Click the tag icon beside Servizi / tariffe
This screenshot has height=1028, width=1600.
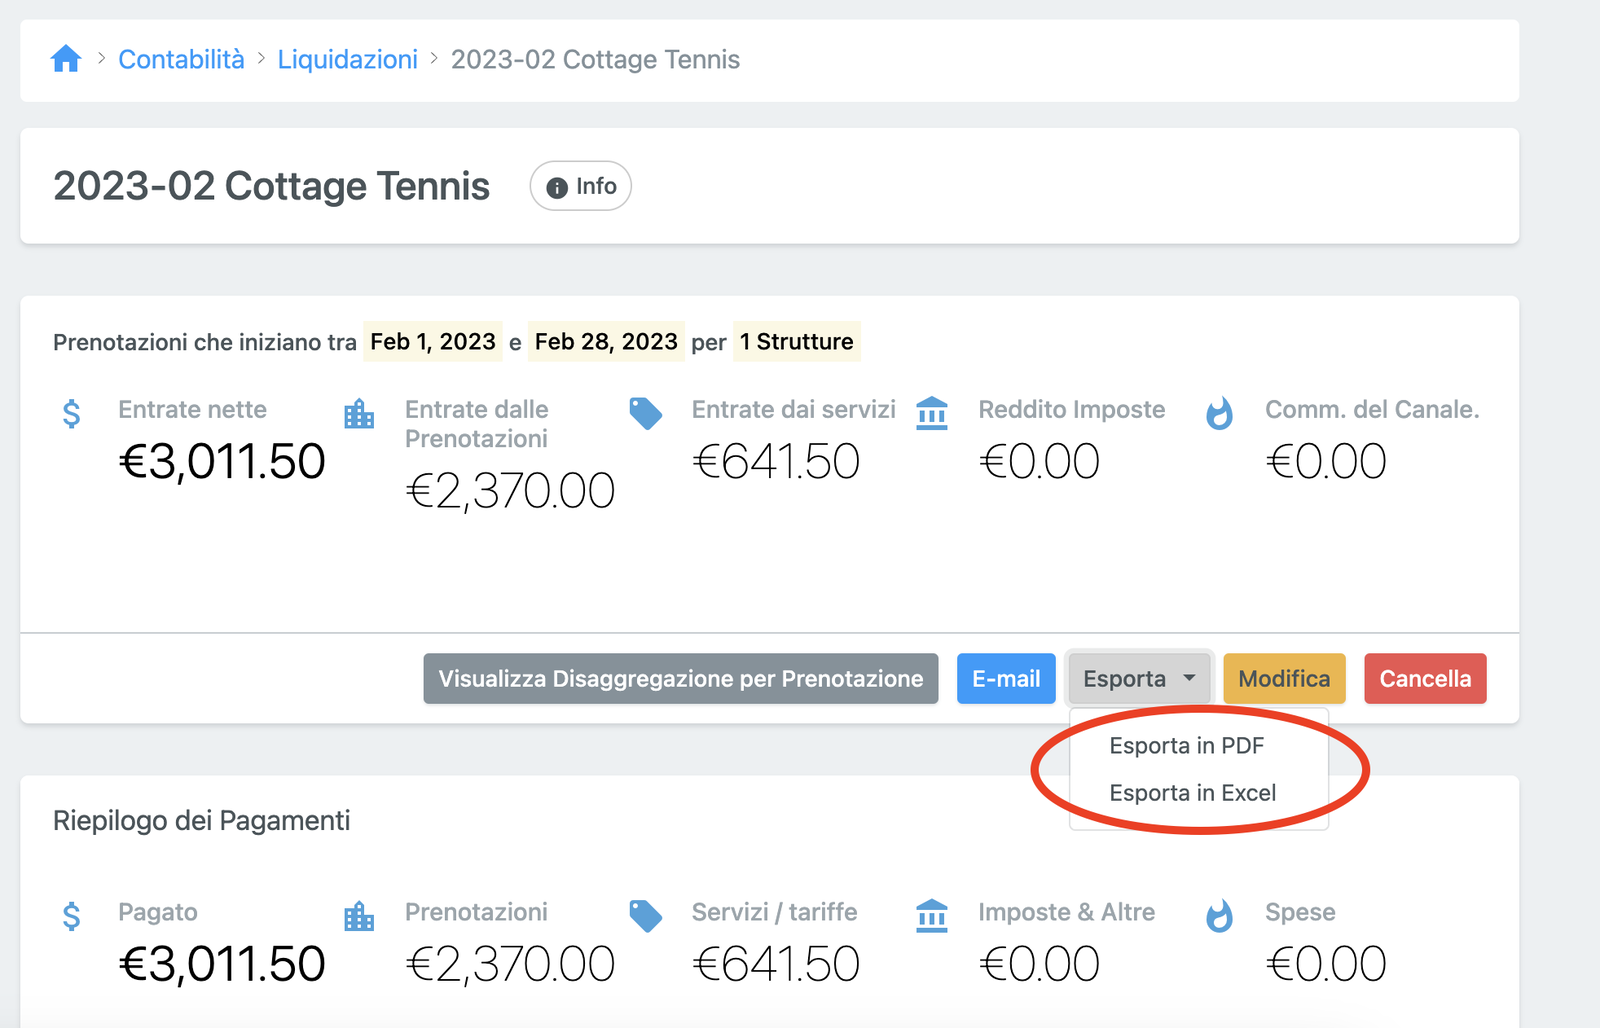click(645, 916)
